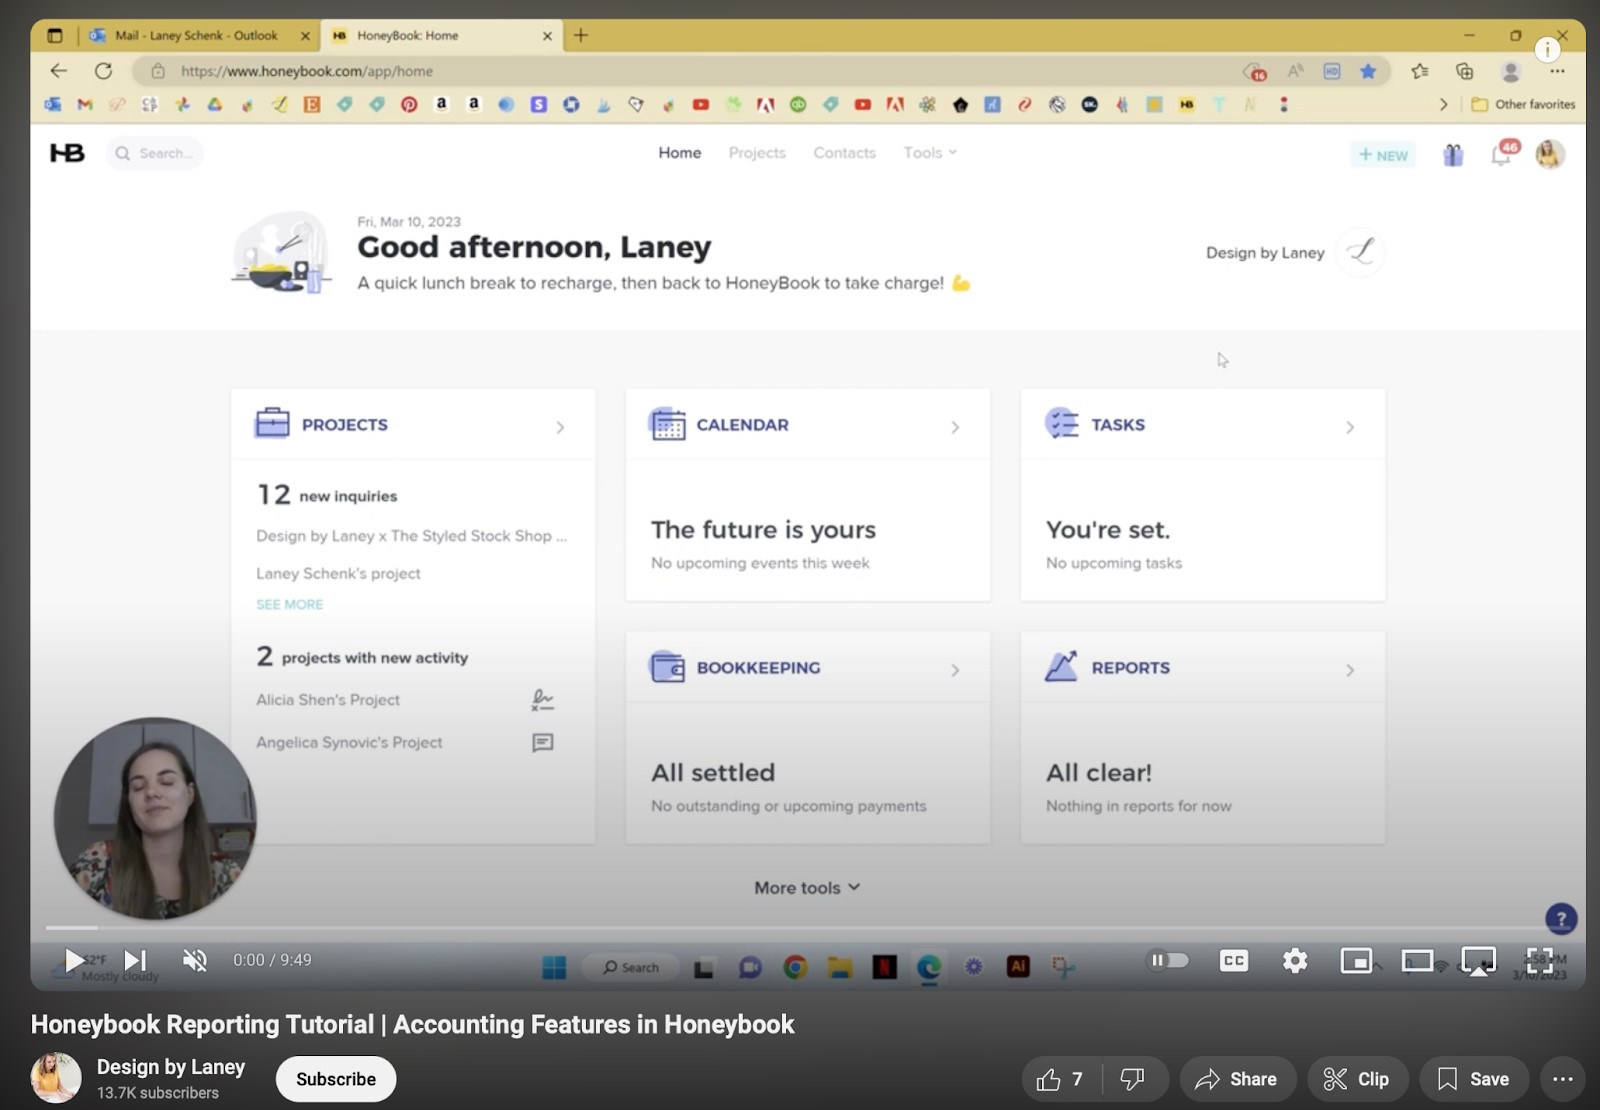This screenshot has width=1600, height=1110.
Task: Enter full screen video mode
Action: tap(1540, 961)
